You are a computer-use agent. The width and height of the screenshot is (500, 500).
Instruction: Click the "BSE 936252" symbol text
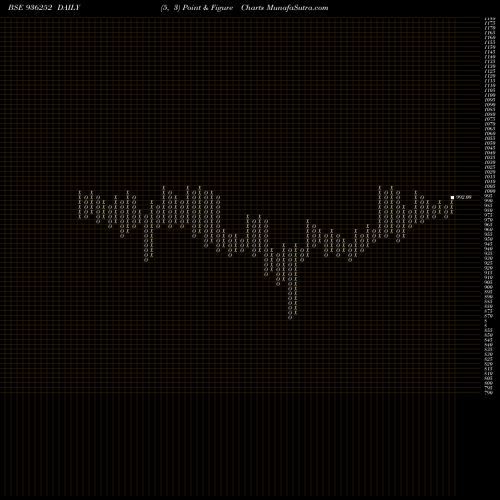click(30, 8)
